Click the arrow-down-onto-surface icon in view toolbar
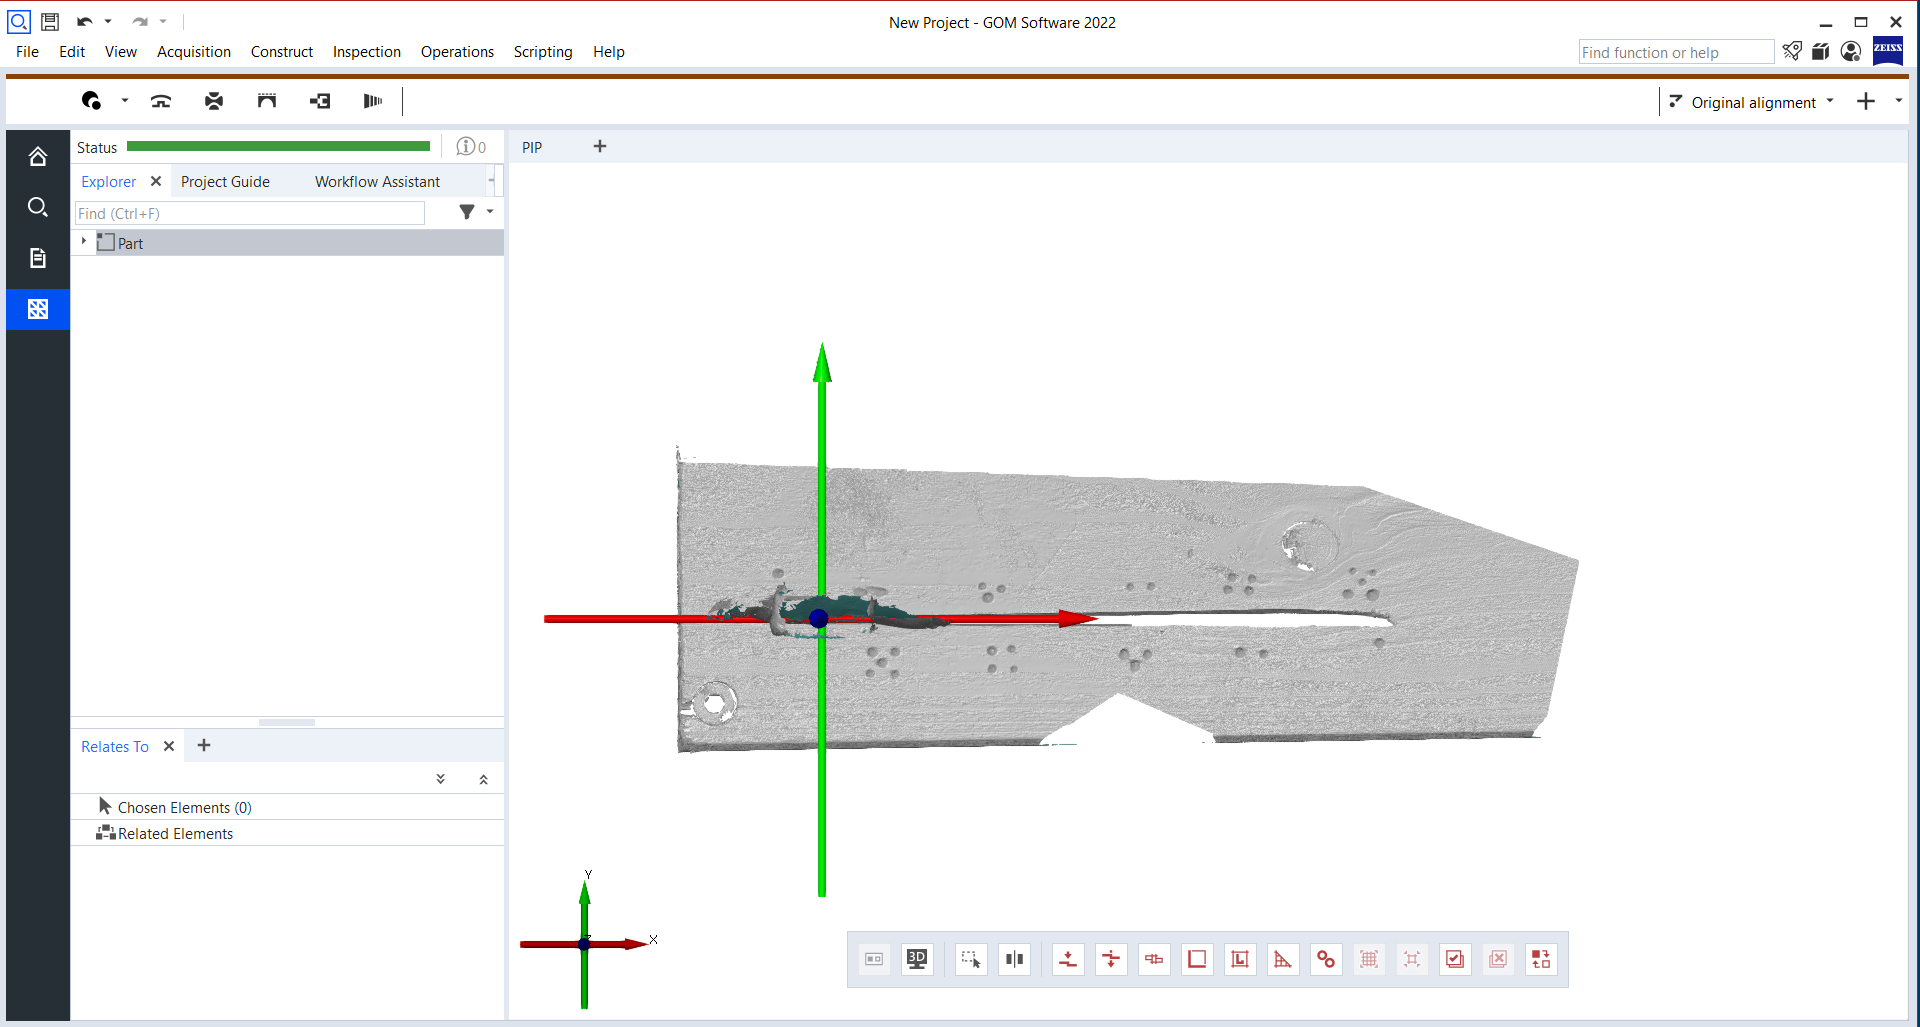 point(1068,959)
